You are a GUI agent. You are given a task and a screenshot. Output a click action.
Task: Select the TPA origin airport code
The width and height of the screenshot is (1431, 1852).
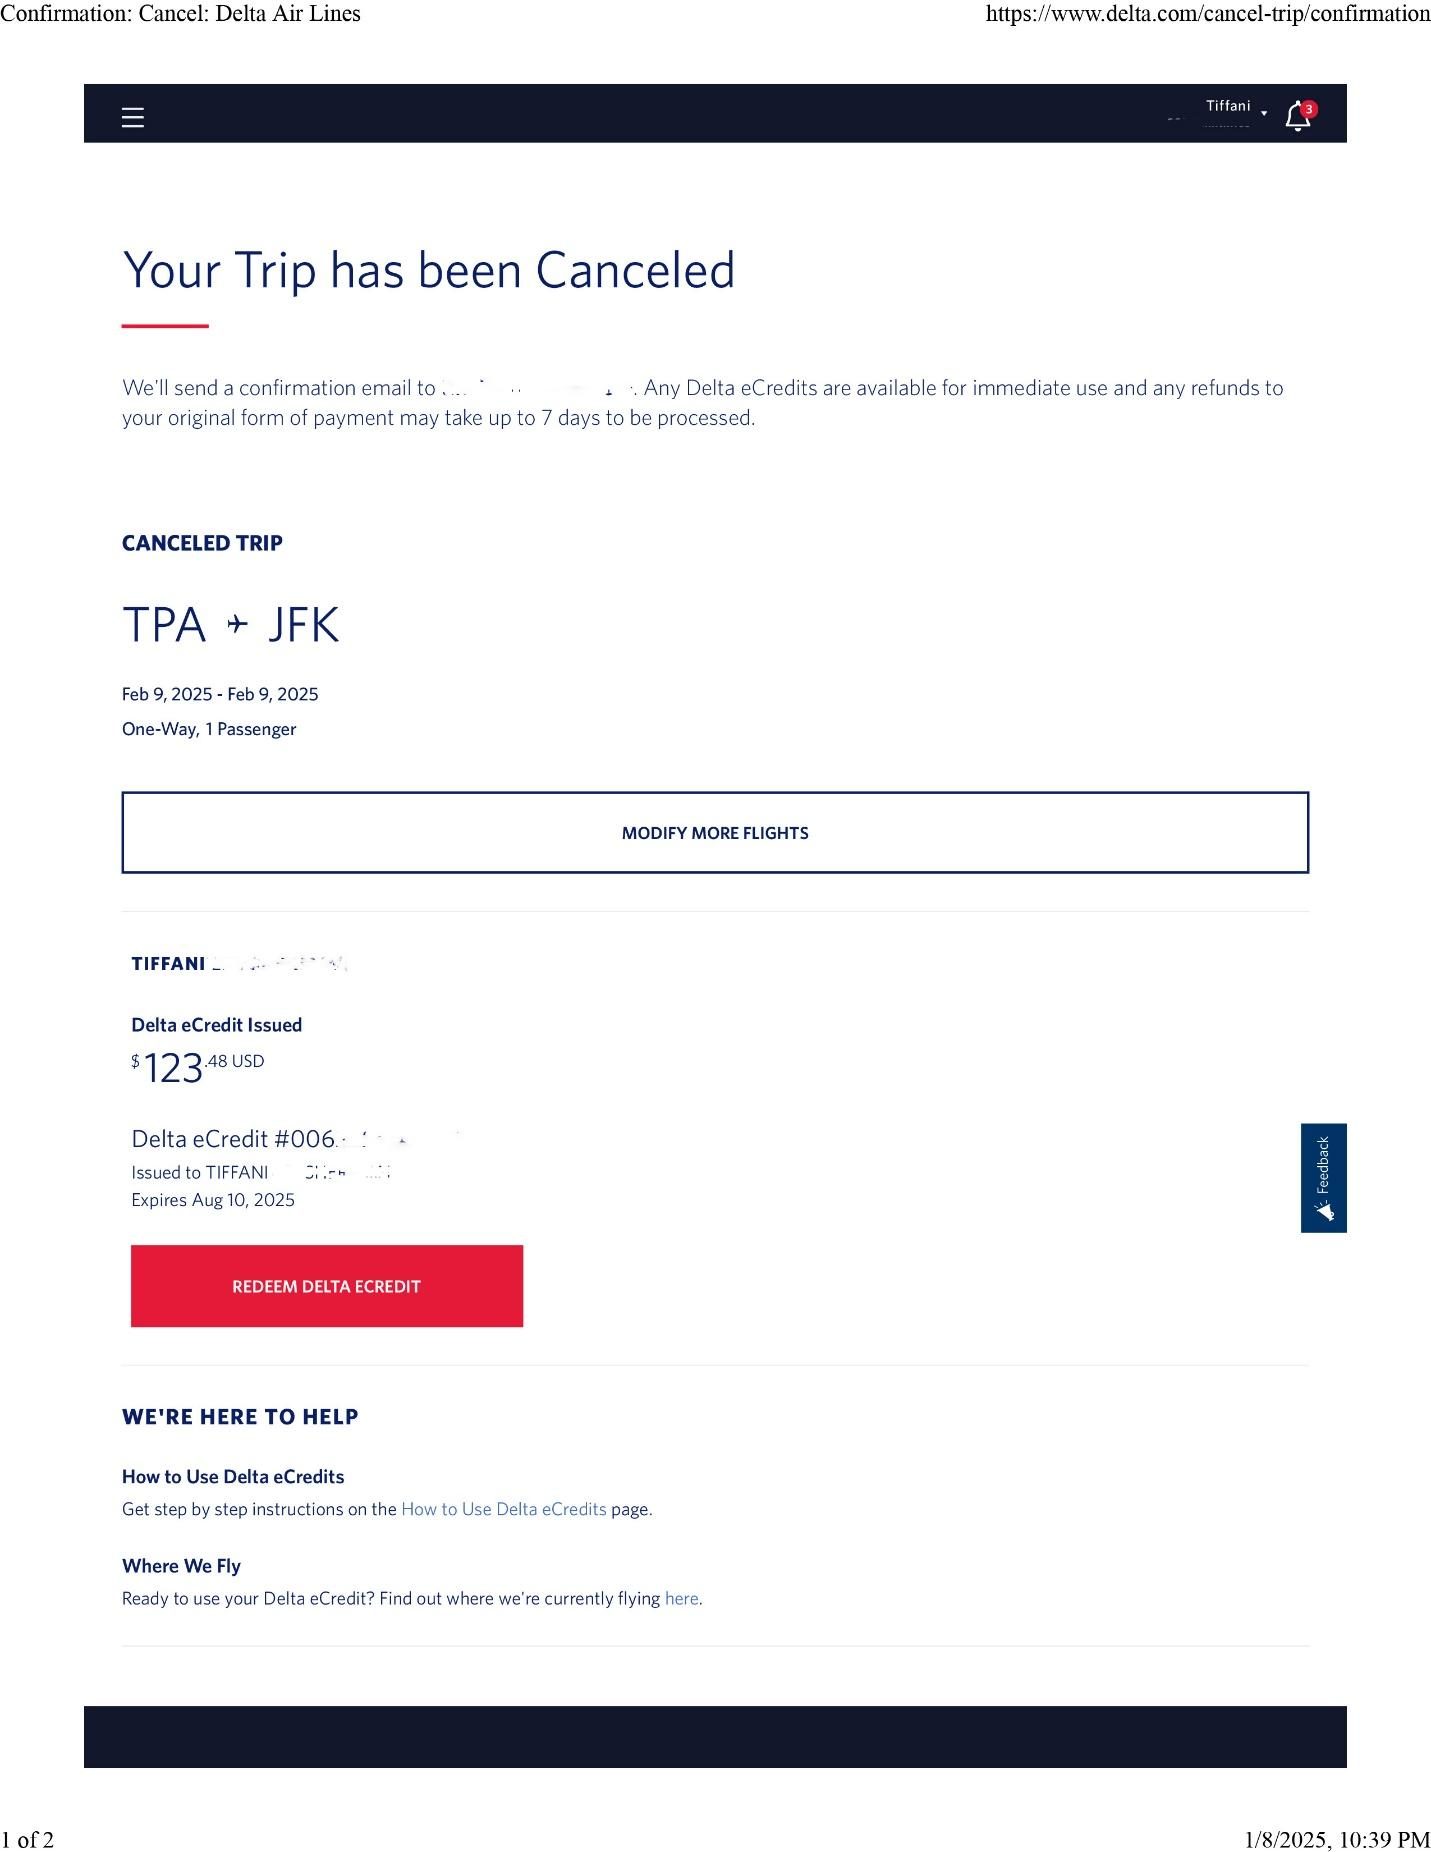[x=164, y=625]
